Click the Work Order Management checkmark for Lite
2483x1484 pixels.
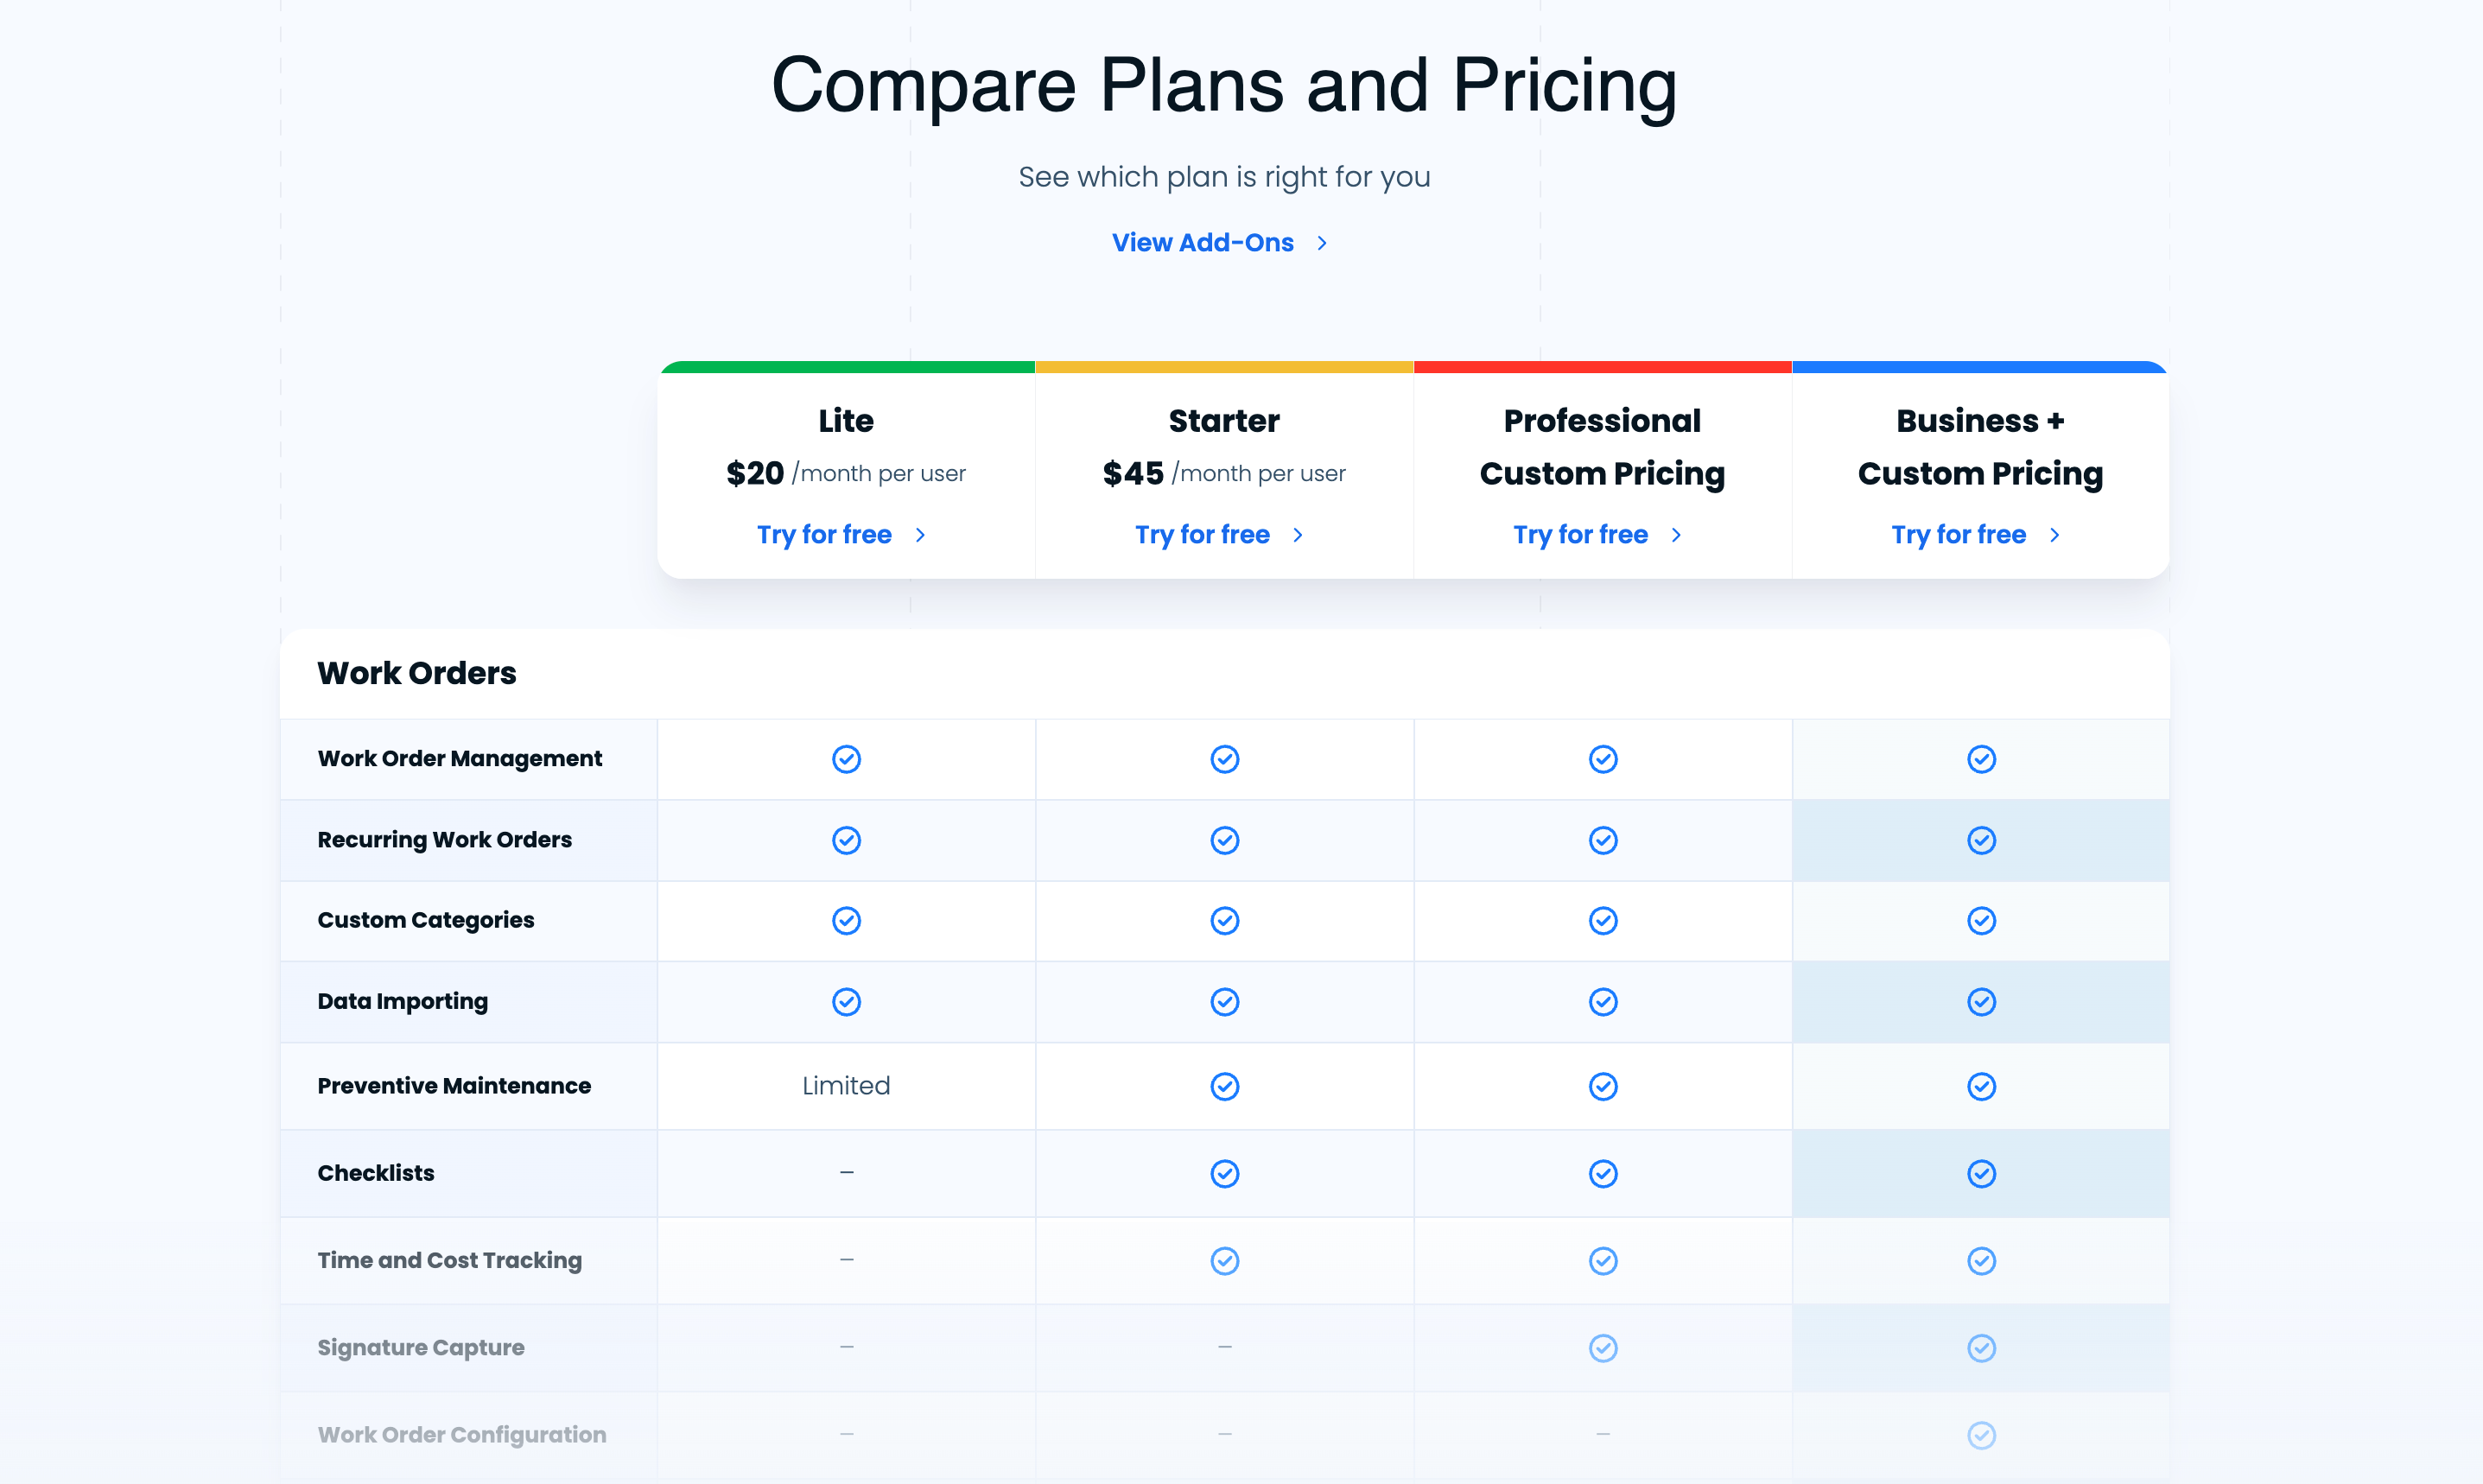click(x=845, y=758)
